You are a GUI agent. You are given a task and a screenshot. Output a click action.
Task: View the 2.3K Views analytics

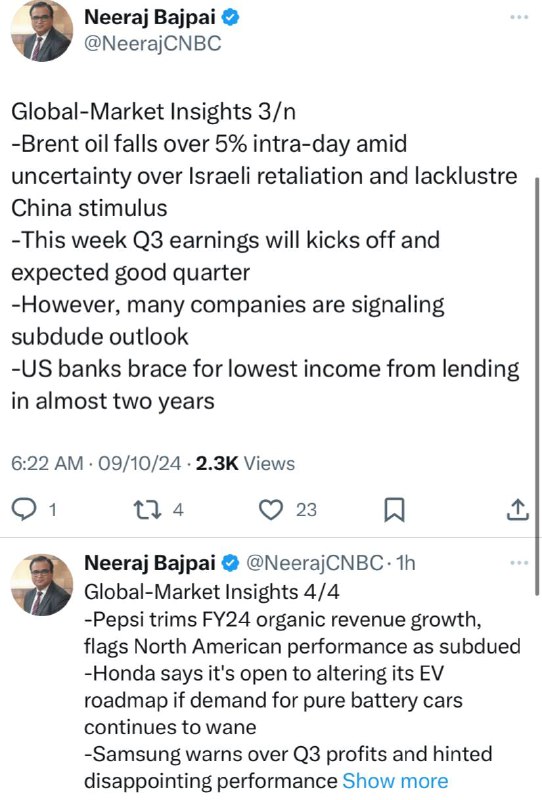(245, 463)
